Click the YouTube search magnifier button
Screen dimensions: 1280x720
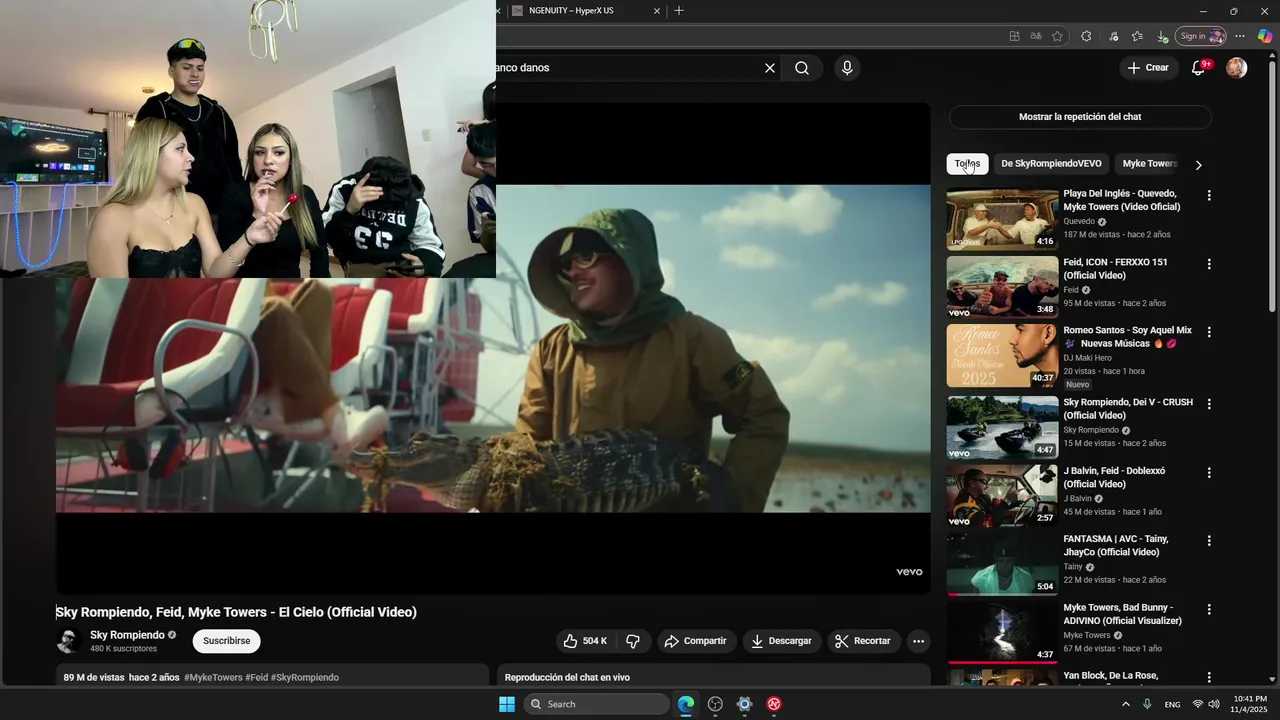802,68
